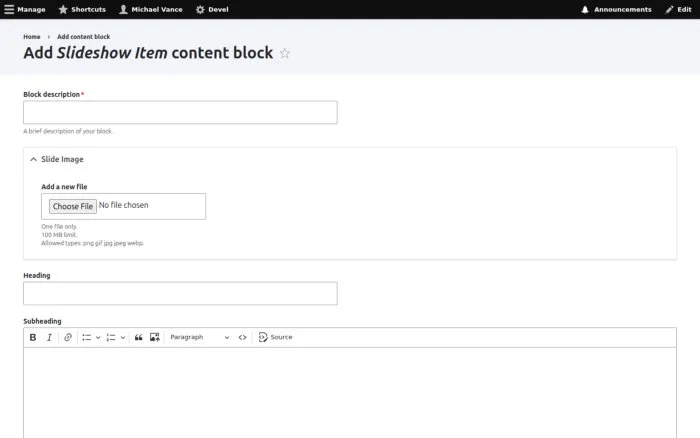Insert image via upload icon
This screenshot has height=438, width=700.
[x=154, y=338]
